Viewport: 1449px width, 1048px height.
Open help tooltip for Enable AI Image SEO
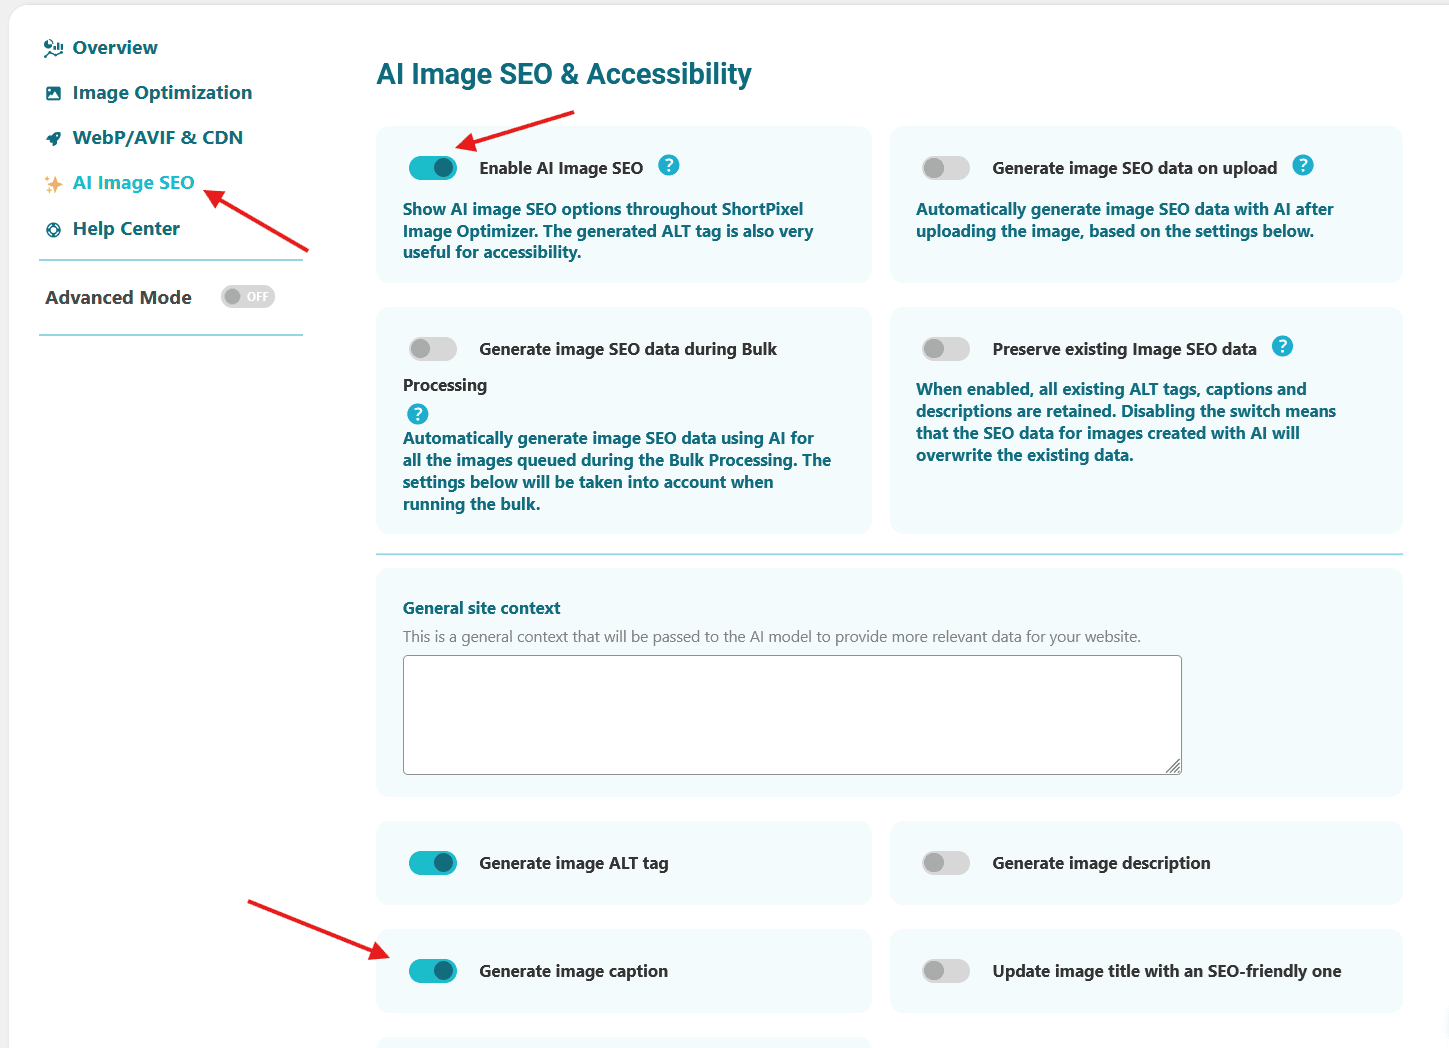[669, 166]
